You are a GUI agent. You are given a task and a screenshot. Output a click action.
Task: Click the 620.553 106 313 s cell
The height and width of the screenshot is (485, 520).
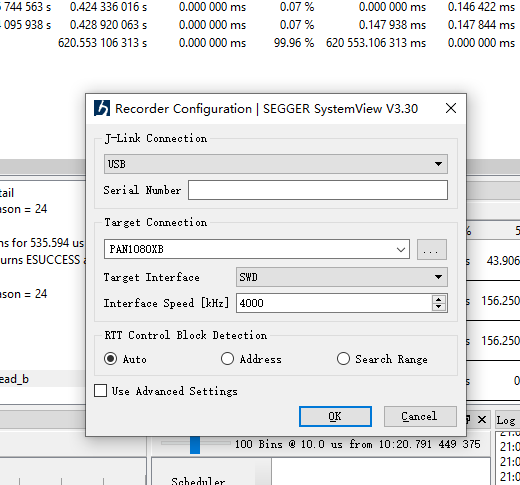102,43
